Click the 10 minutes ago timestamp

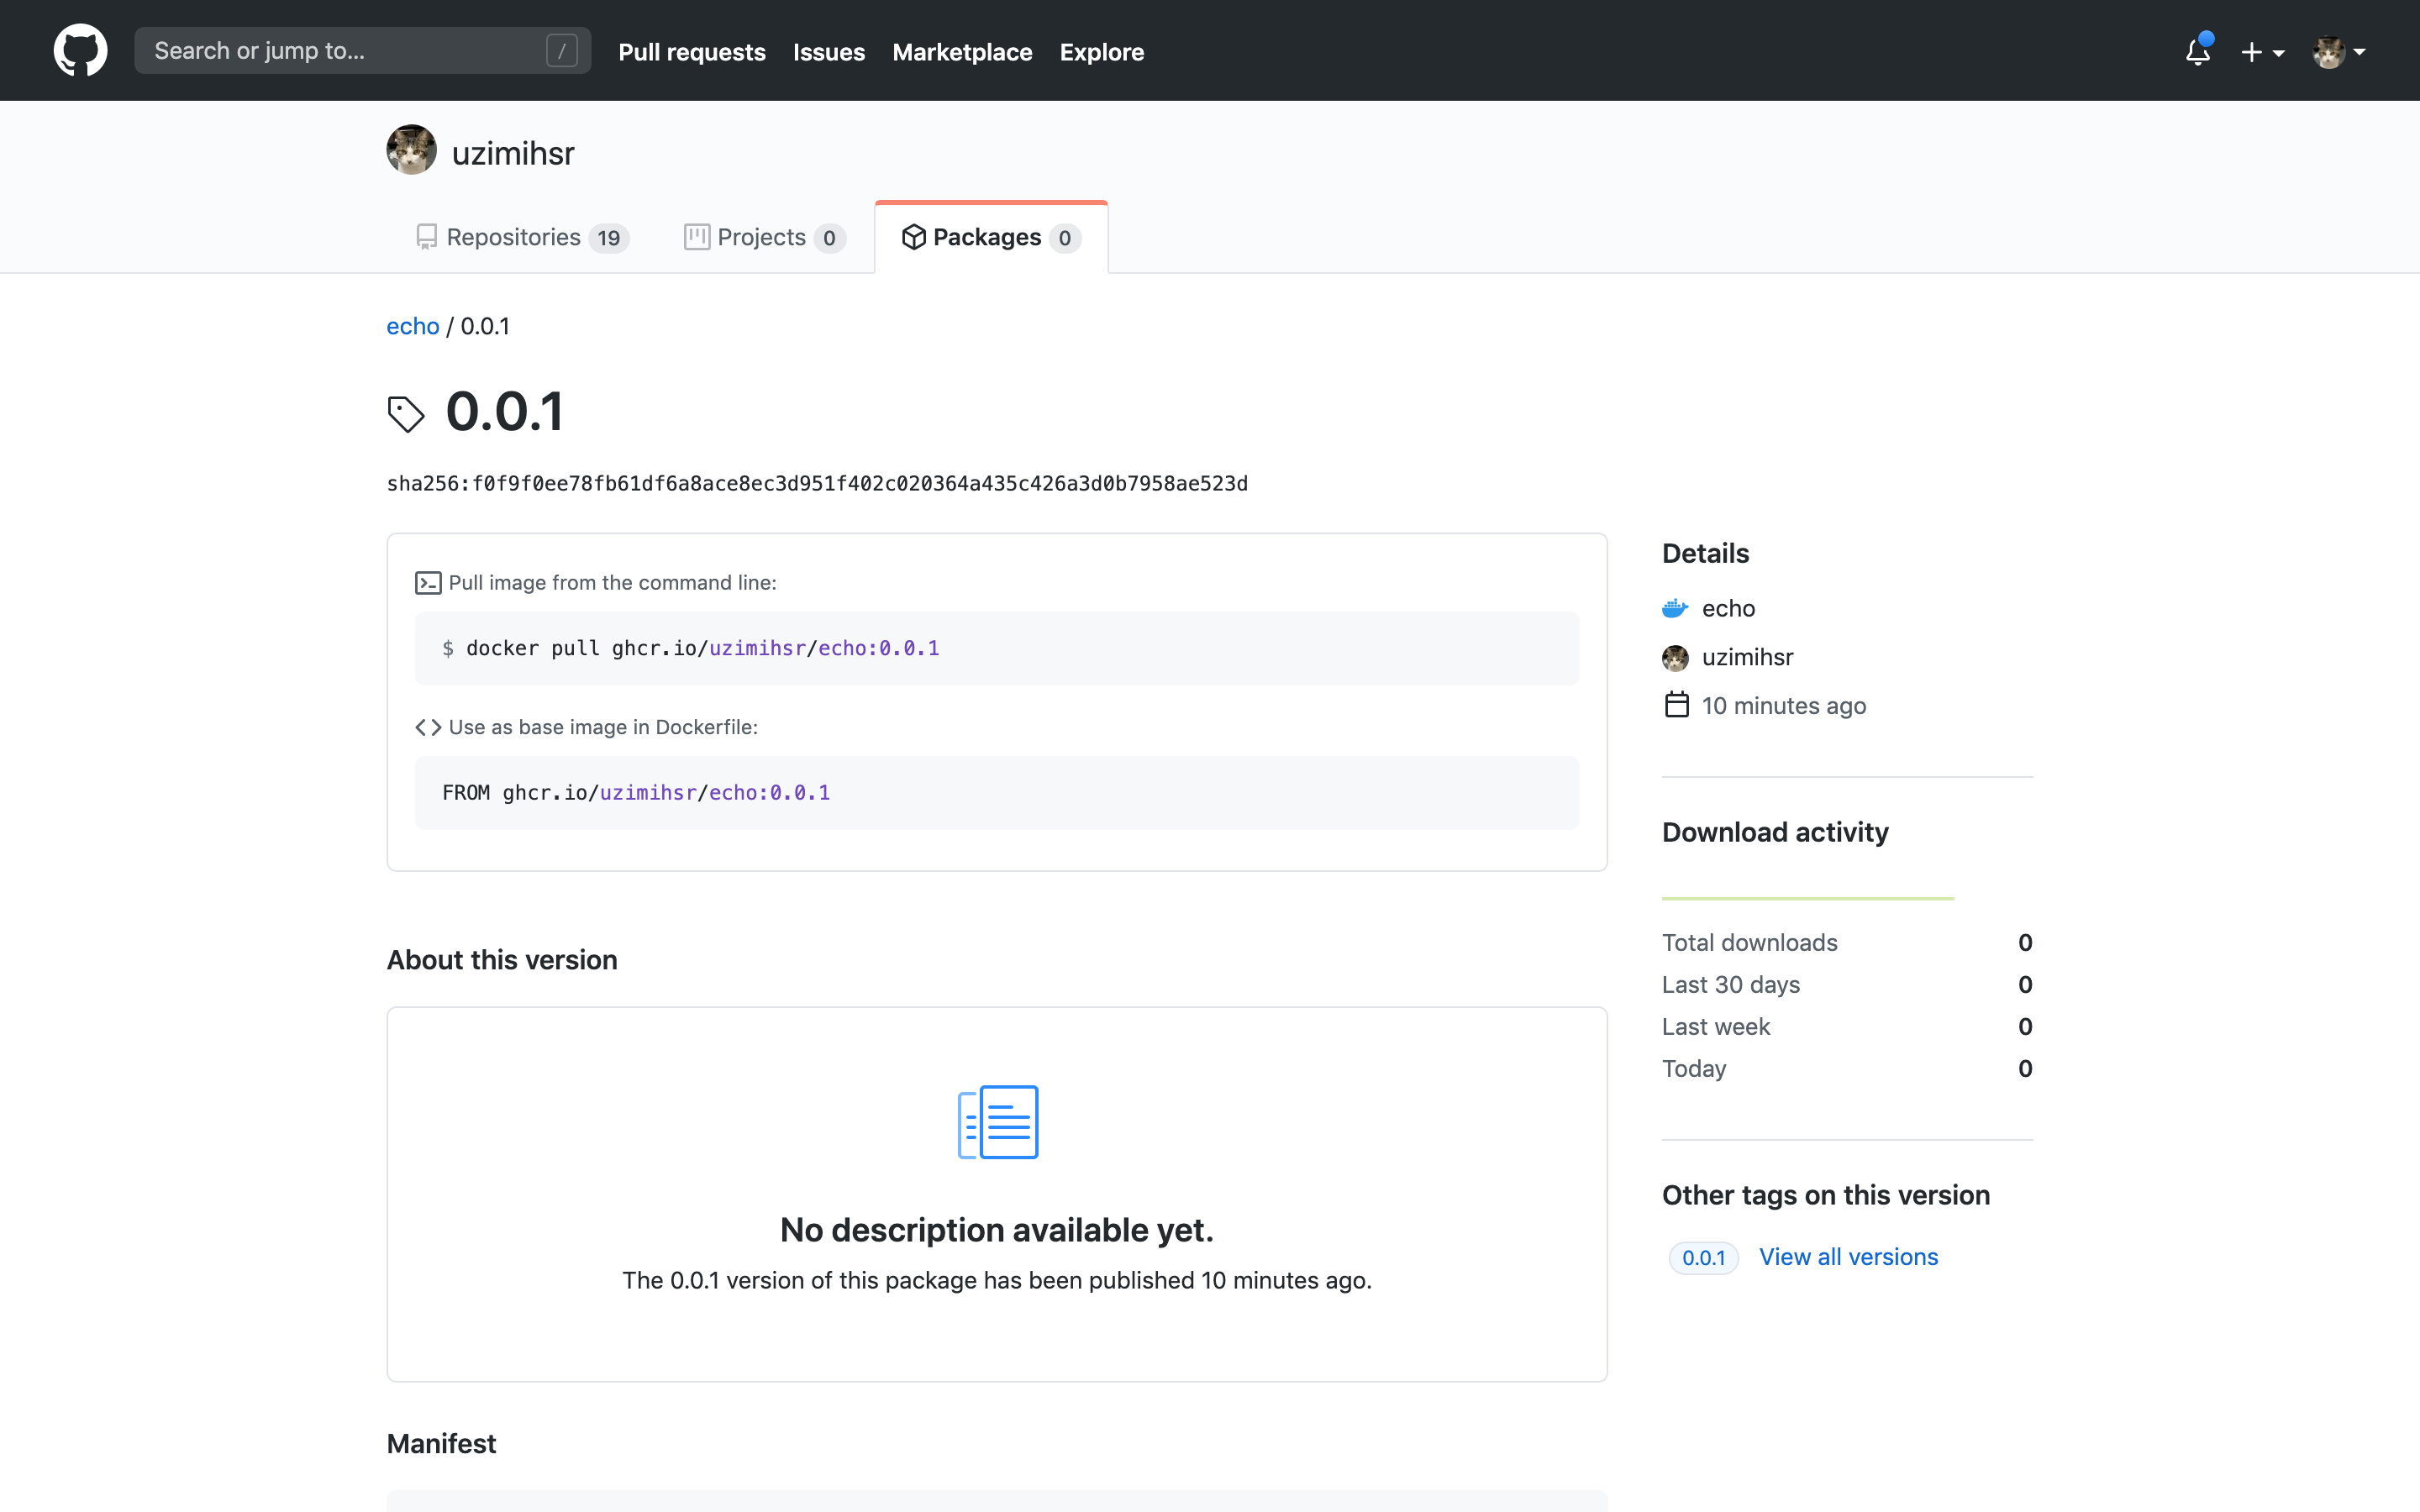coord(1784,706)
